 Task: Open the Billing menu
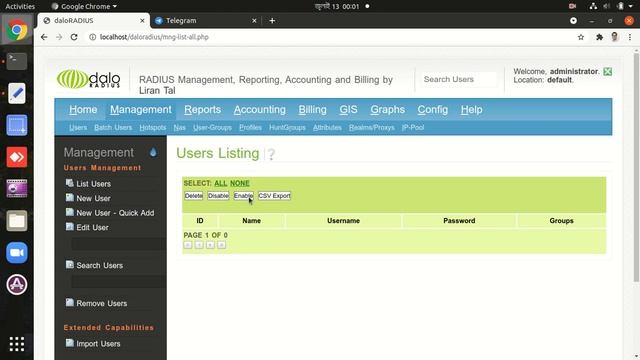pos(312,109)
